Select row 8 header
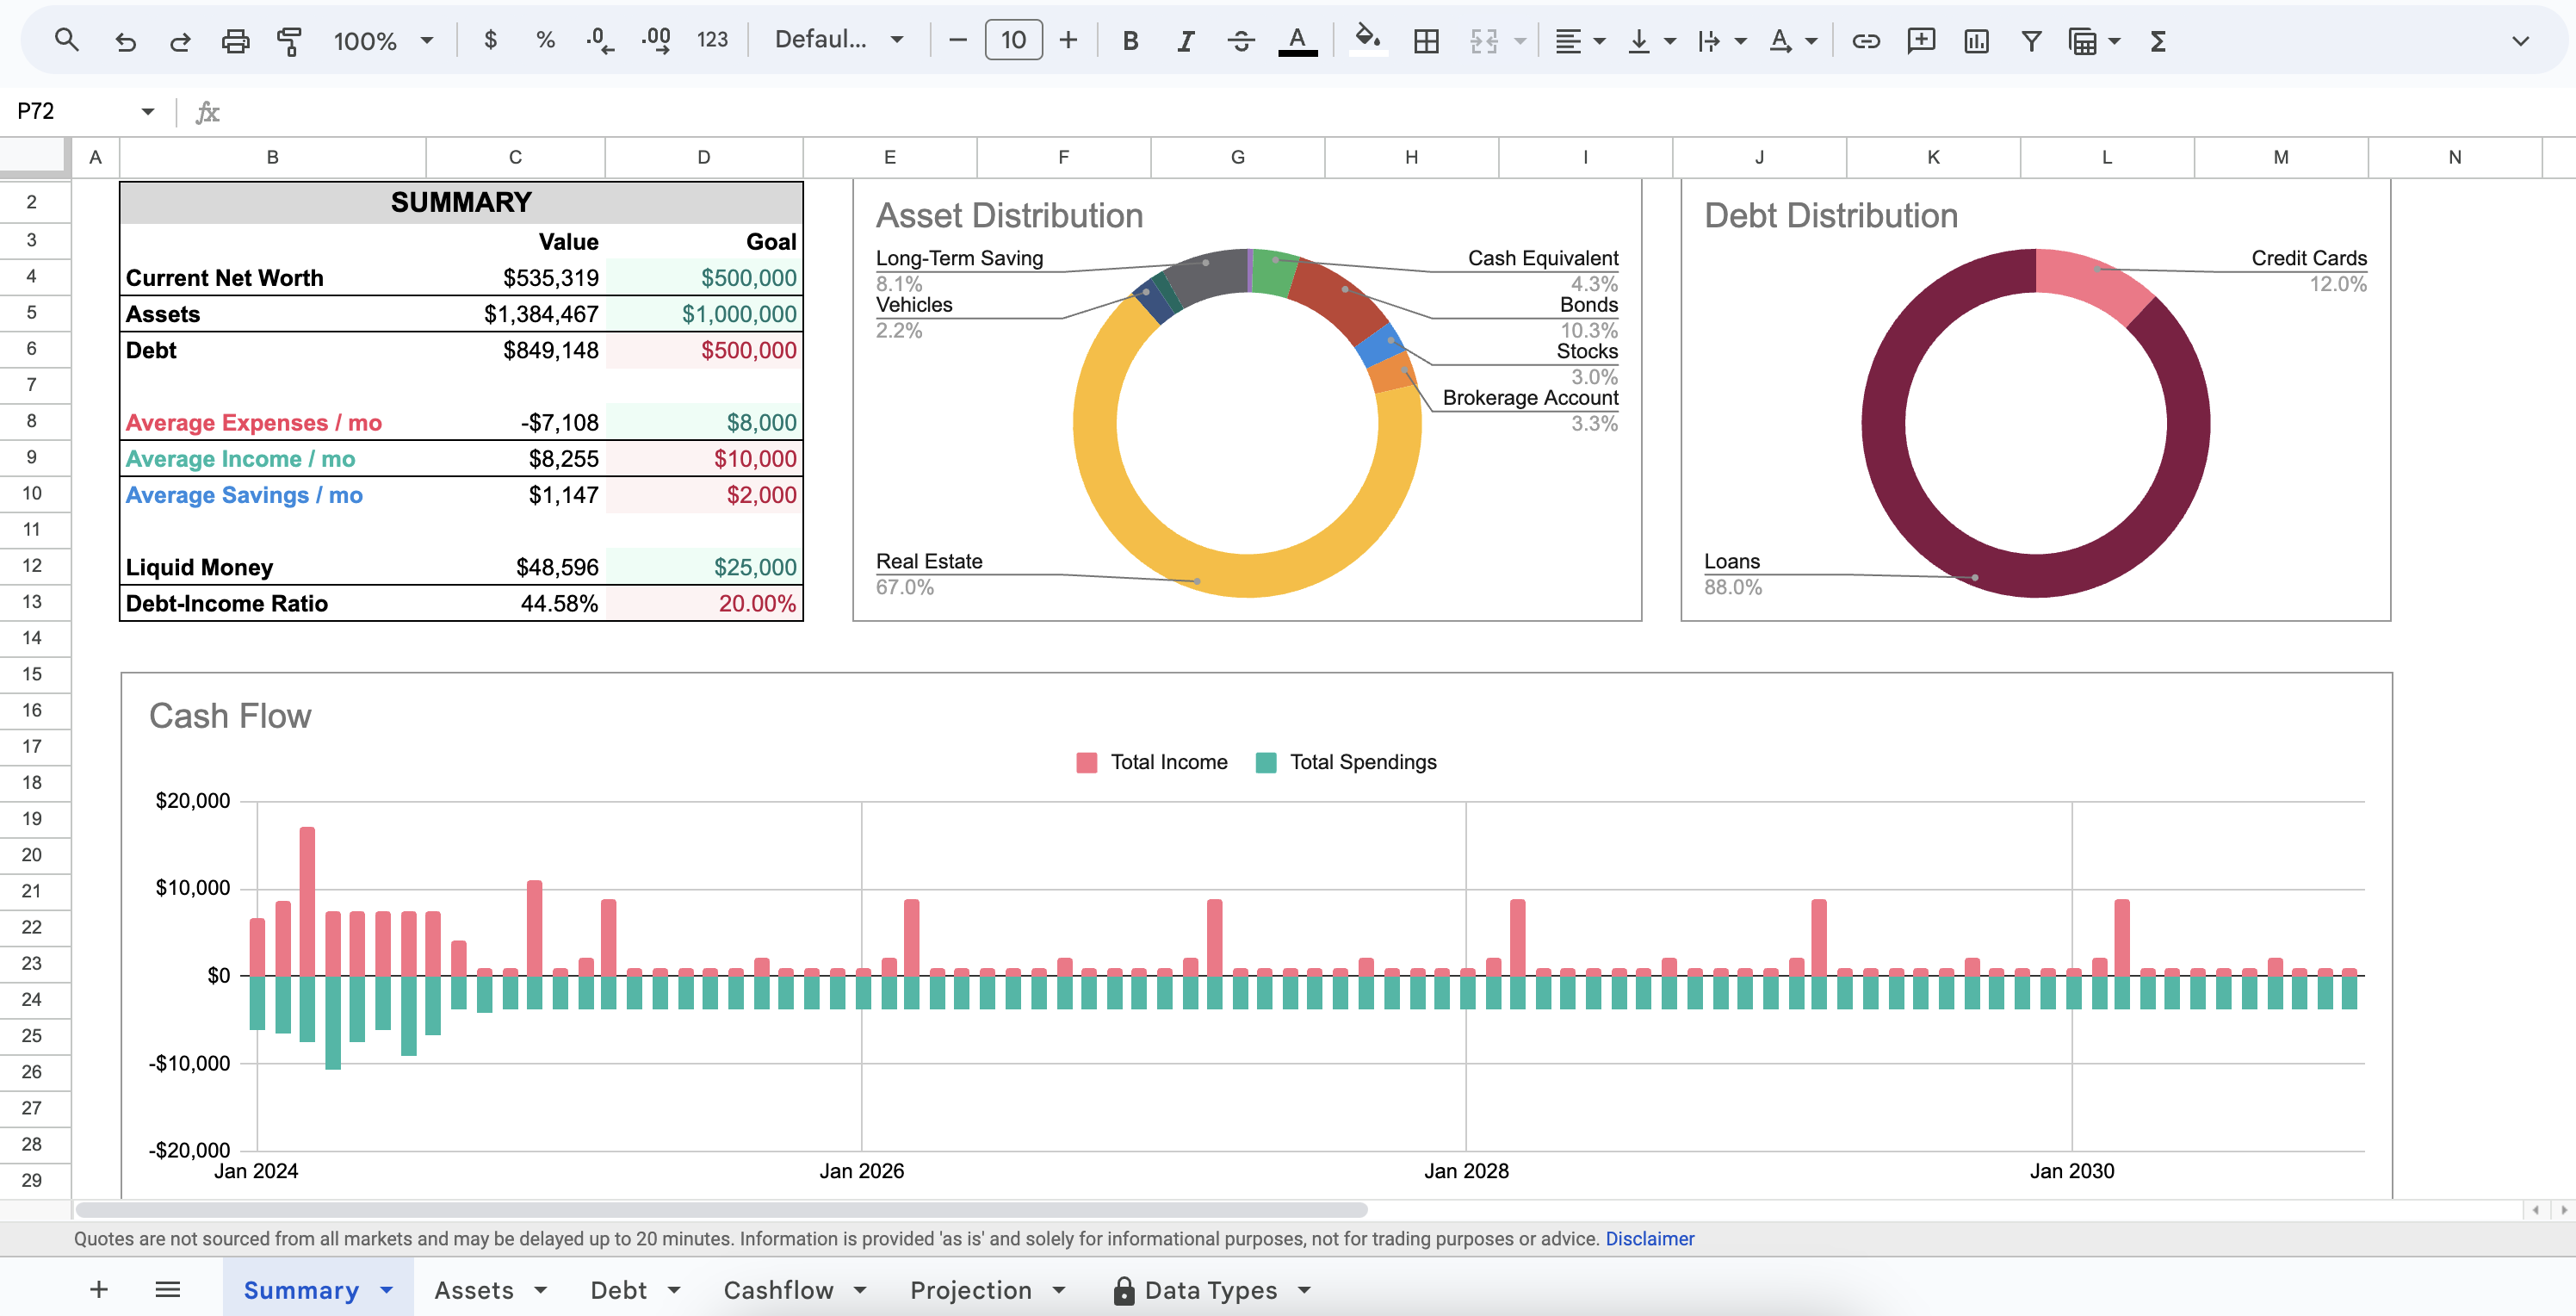This screenshot has width=2576, height=1316. click(32, 421)
